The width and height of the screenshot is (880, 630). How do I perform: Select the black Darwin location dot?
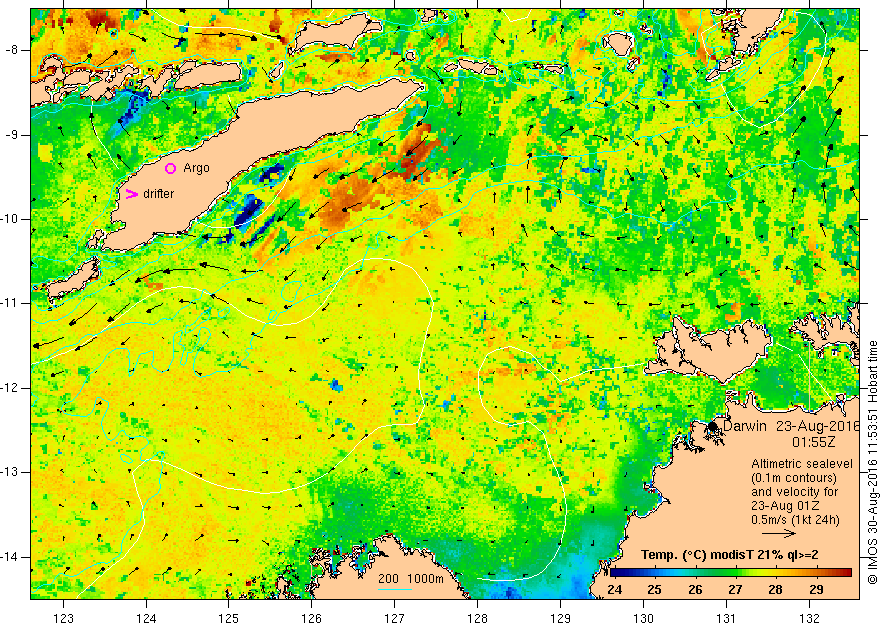pos(713,426)
